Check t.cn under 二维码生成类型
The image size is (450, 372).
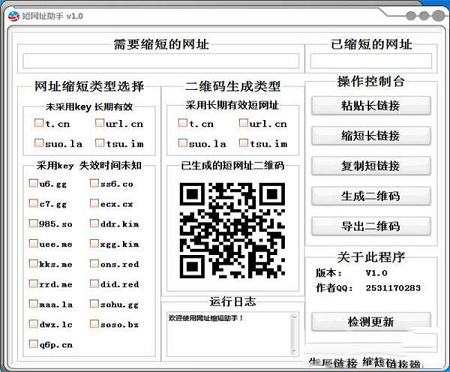183,123
